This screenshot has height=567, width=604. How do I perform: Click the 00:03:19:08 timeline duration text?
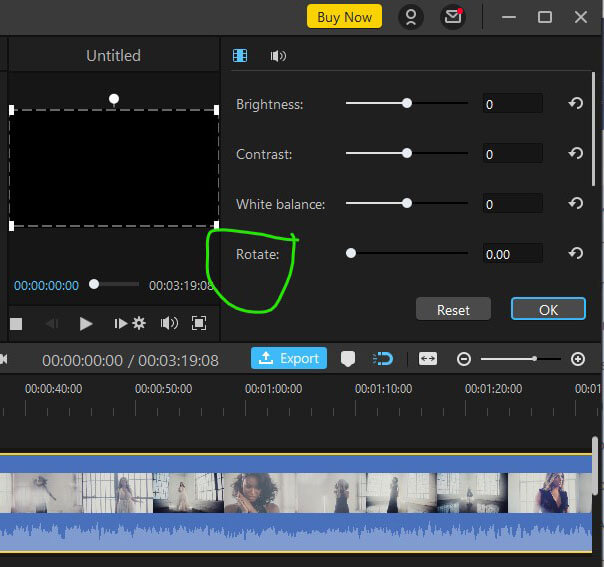tap(178, 361)
